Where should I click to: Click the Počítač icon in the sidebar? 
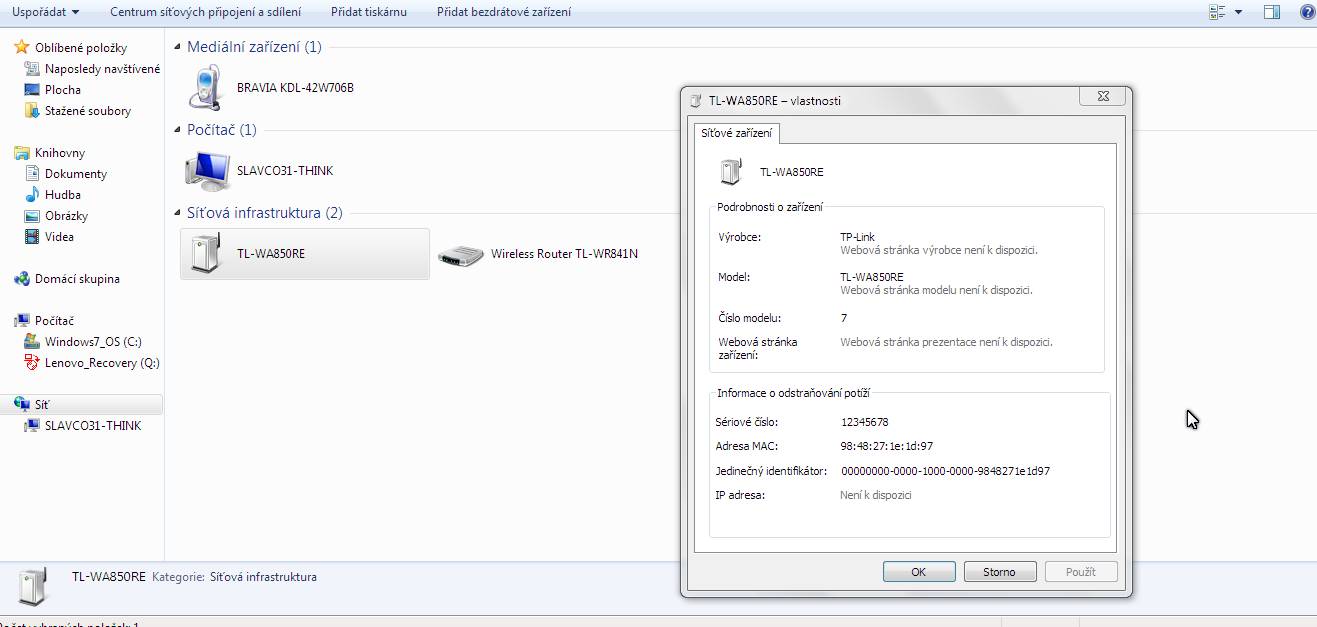click(22, 321)
